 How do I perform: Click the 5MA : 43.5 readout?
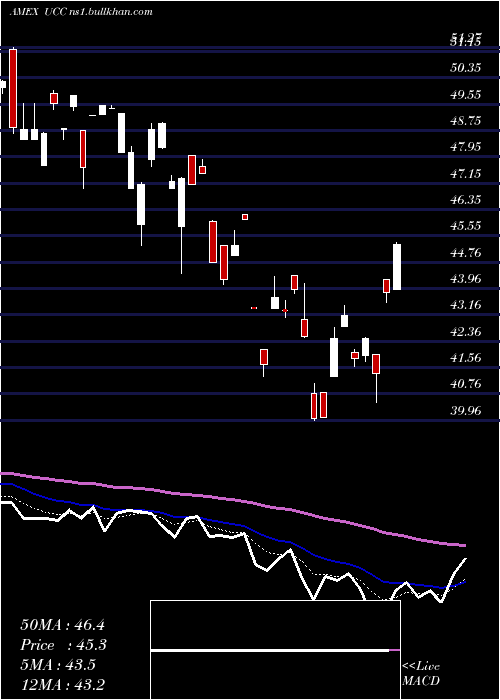point(58,665)
